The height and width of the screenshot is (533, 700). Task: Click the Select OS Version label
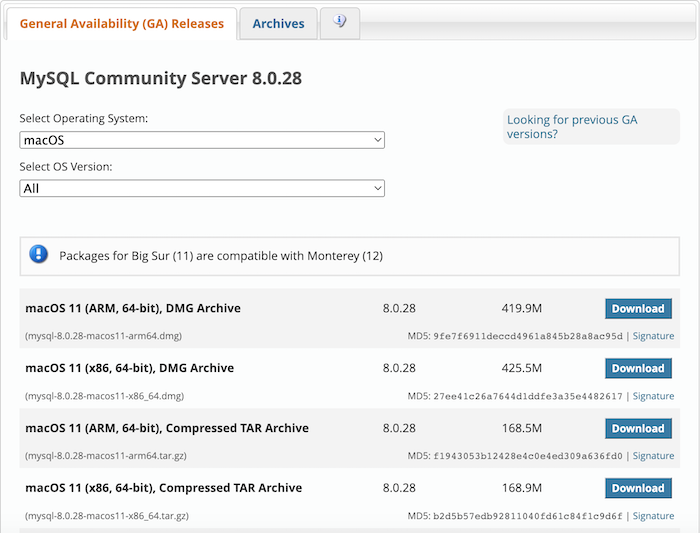(66, 167)
